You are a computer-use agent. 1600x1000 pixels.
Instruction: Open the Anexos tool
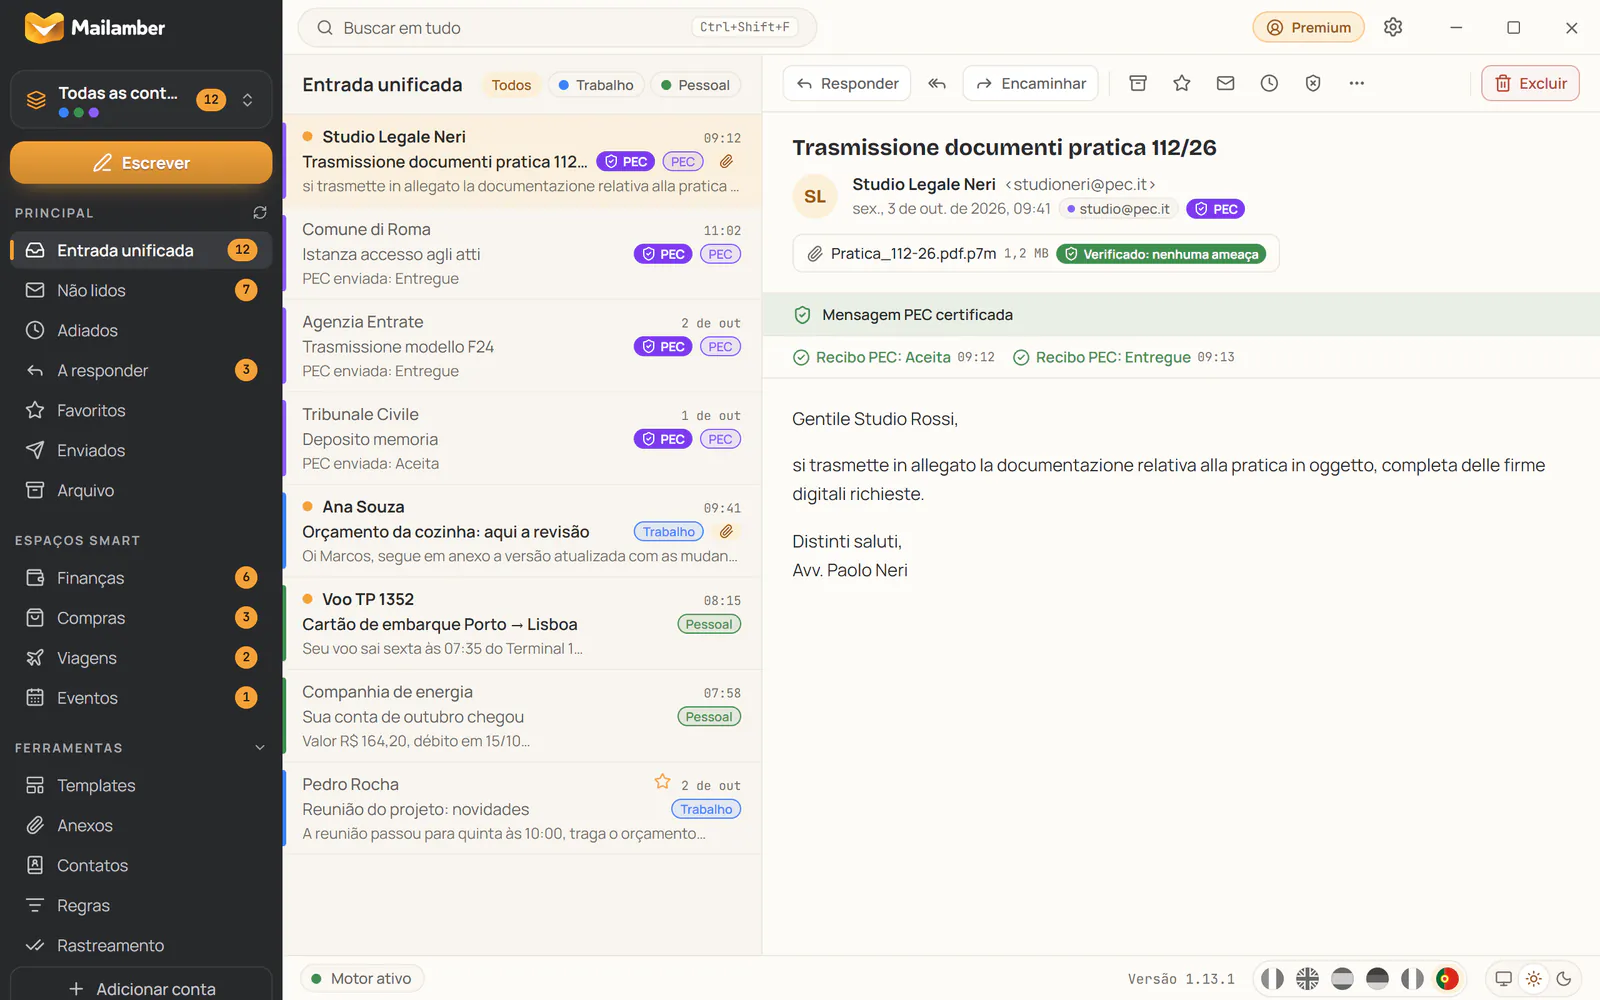(141, 826)
